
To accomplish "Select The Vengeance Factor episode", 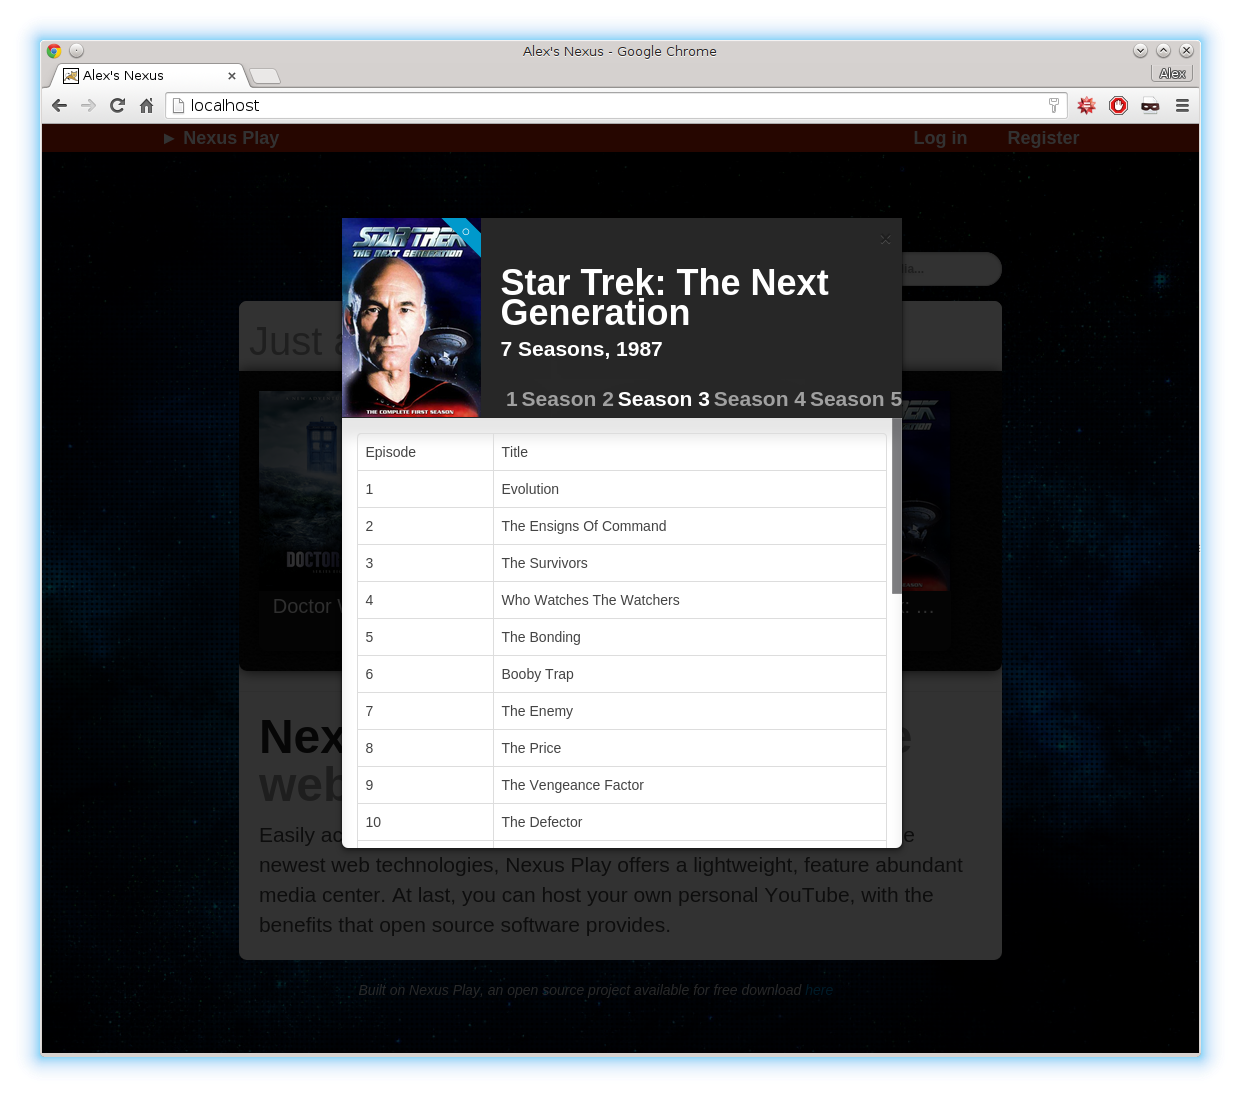I will pos(622,785).
